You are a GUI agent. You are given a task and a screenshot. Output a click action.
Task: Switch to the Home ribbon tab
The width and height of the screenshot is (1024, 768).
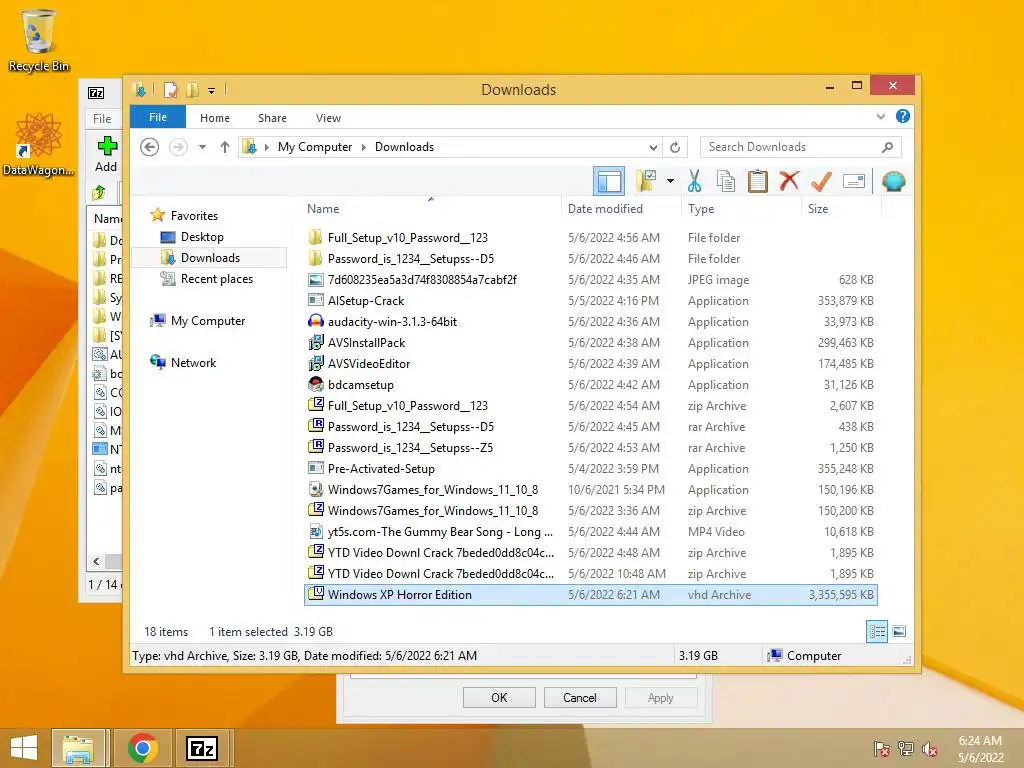coord(215,118)
